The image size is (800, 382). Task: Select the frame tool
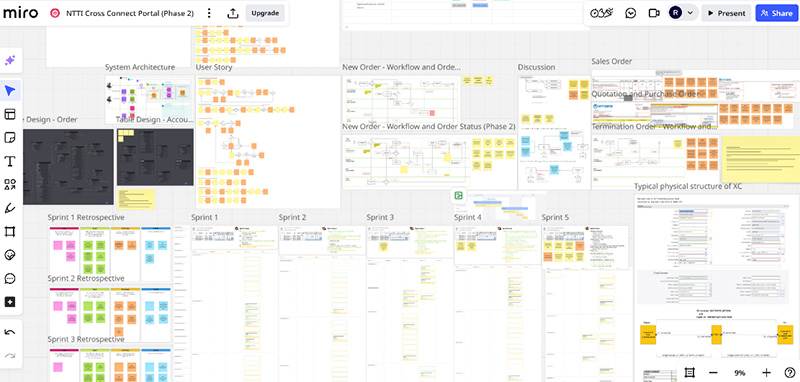(10, 232)
